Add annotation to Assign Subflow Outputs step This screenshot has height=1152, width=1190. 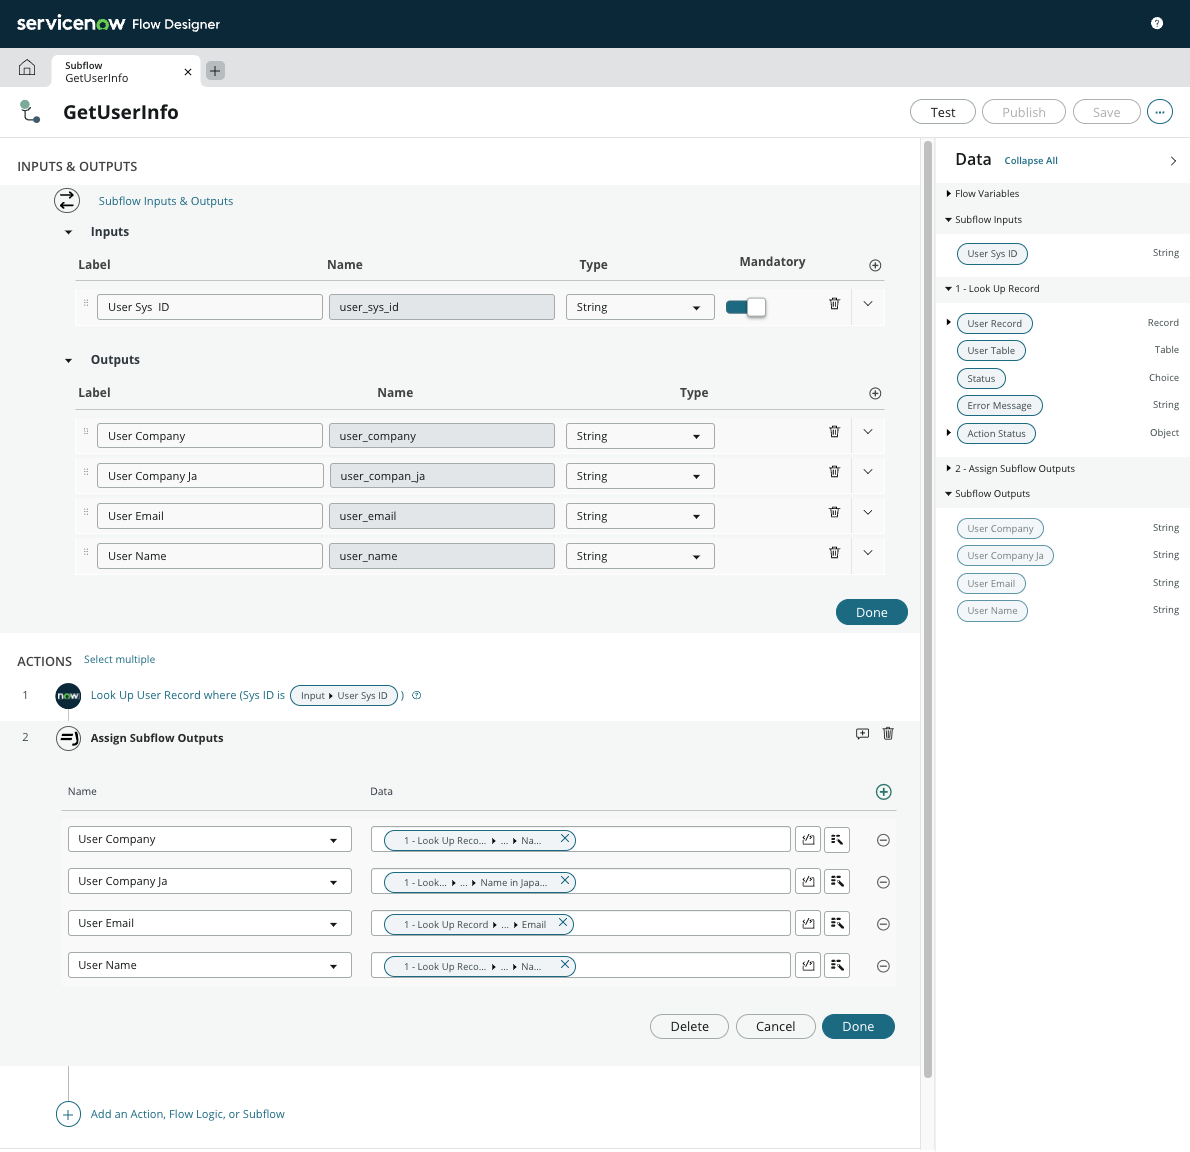tap(862, 734)
